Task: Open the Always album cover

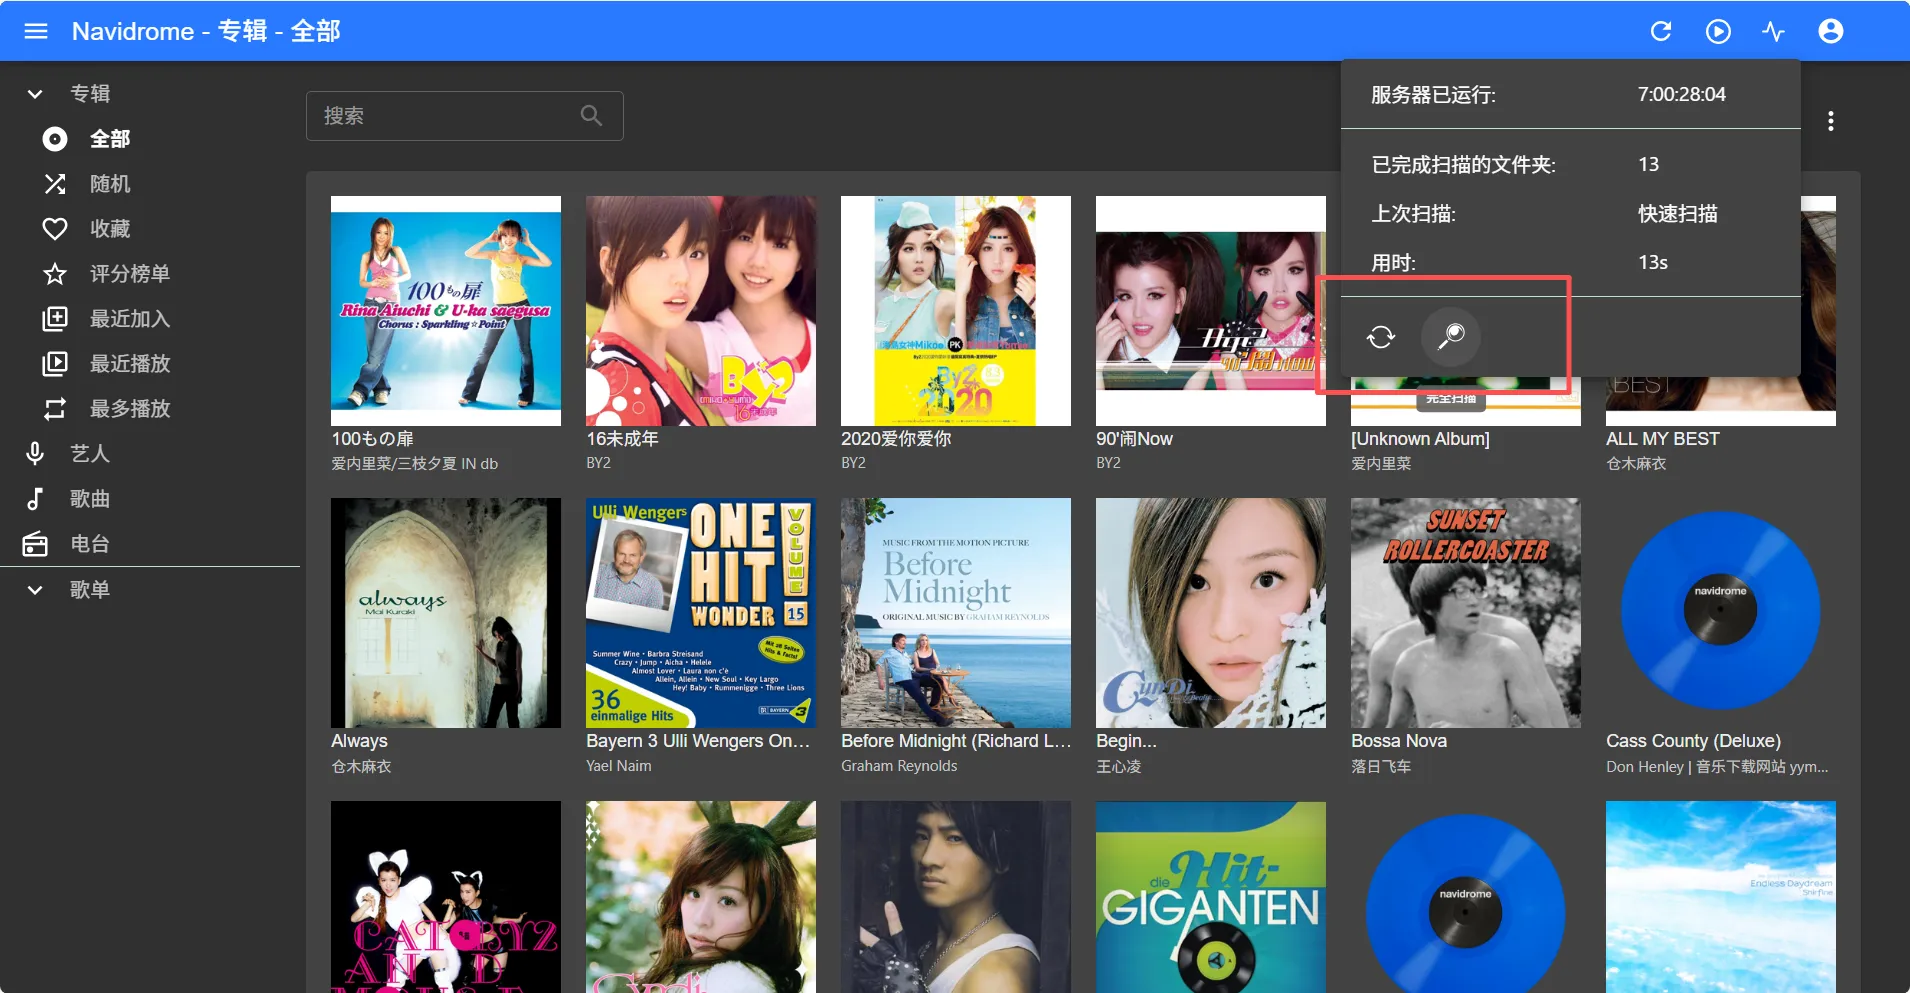Action: [x=446, y=613]
